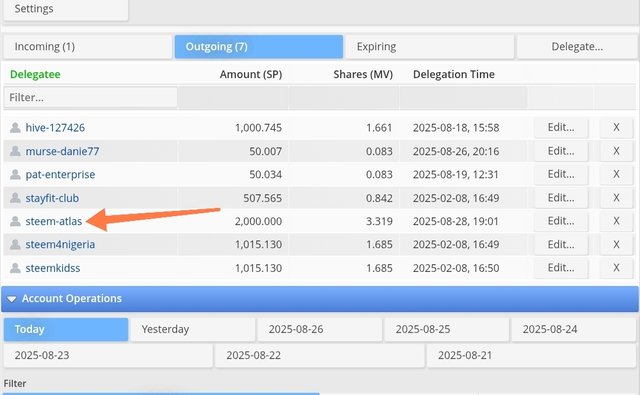This screenshot has height=395, width=640.
Task: Remove the pat-enterprise delegation with X
Action: coord(616,174)
